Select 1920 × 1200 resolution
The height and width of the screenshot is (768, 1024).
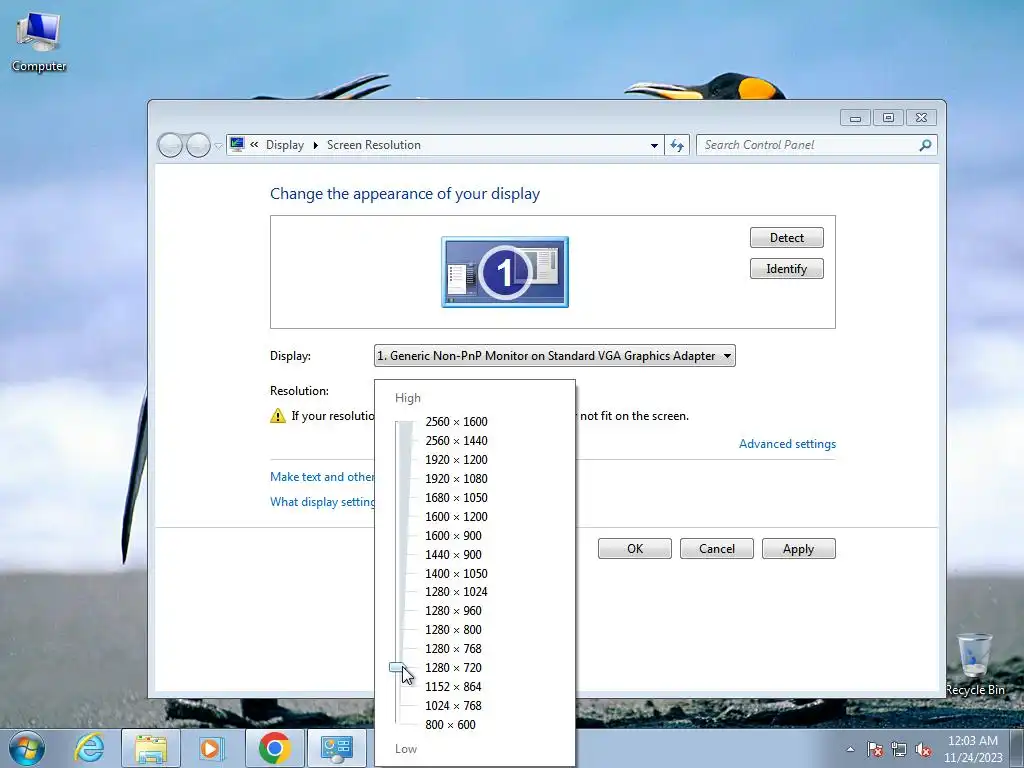point(456,460)
